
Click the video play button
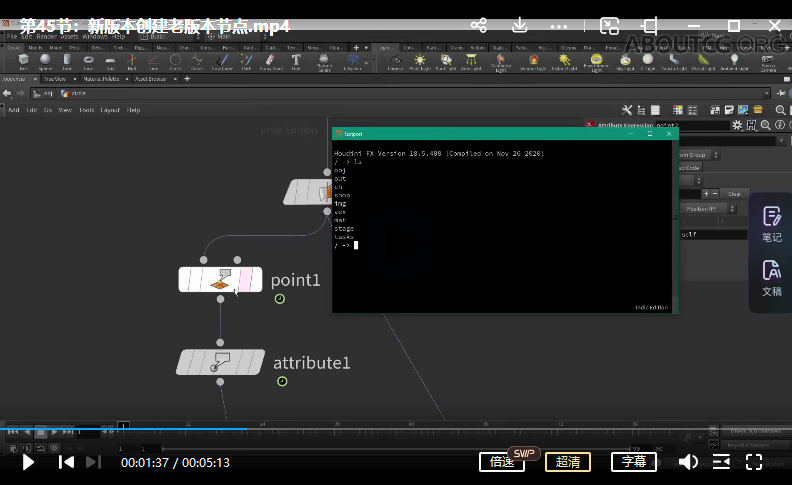pyautogui.click(x=28, y=462)
